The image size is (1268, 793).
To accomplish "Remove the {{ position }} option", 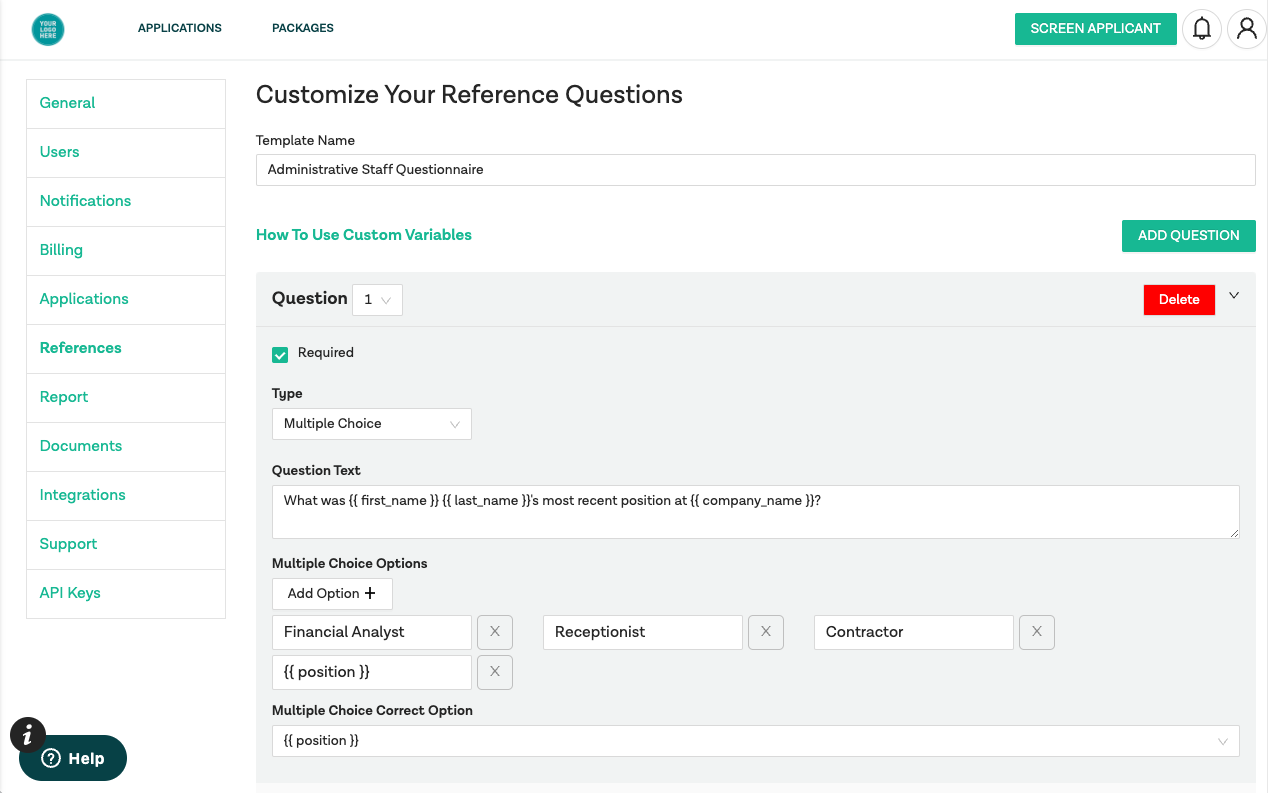I will click(x=495, y=672).
